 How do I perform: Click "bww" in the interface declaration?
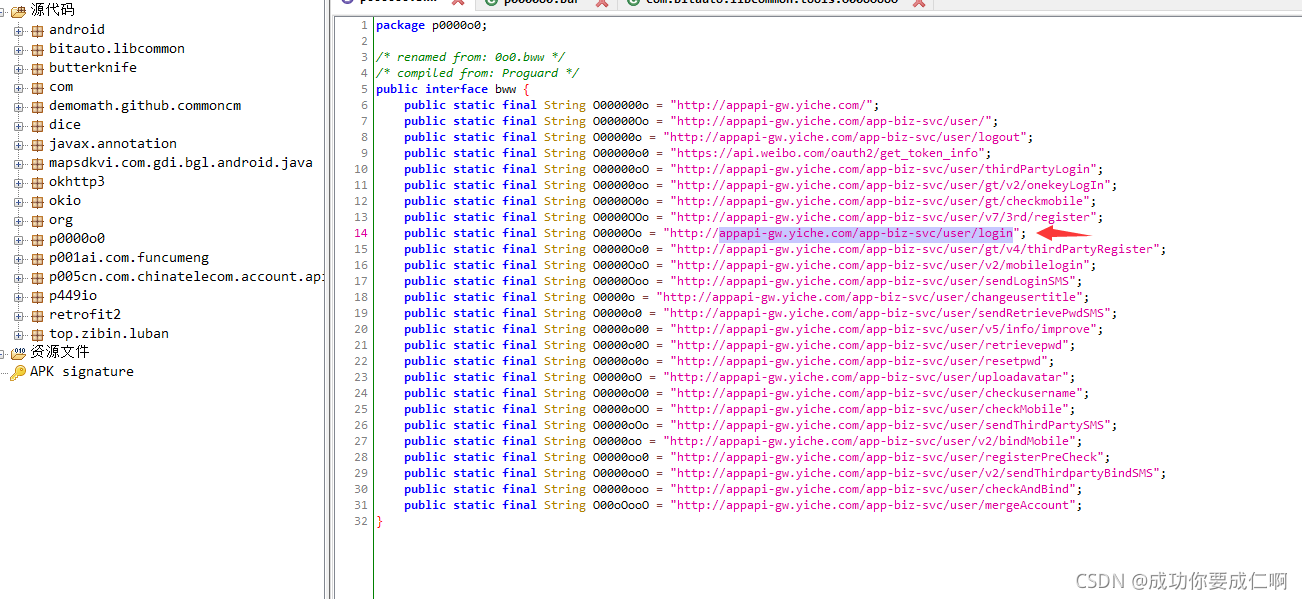click(505, 89)
